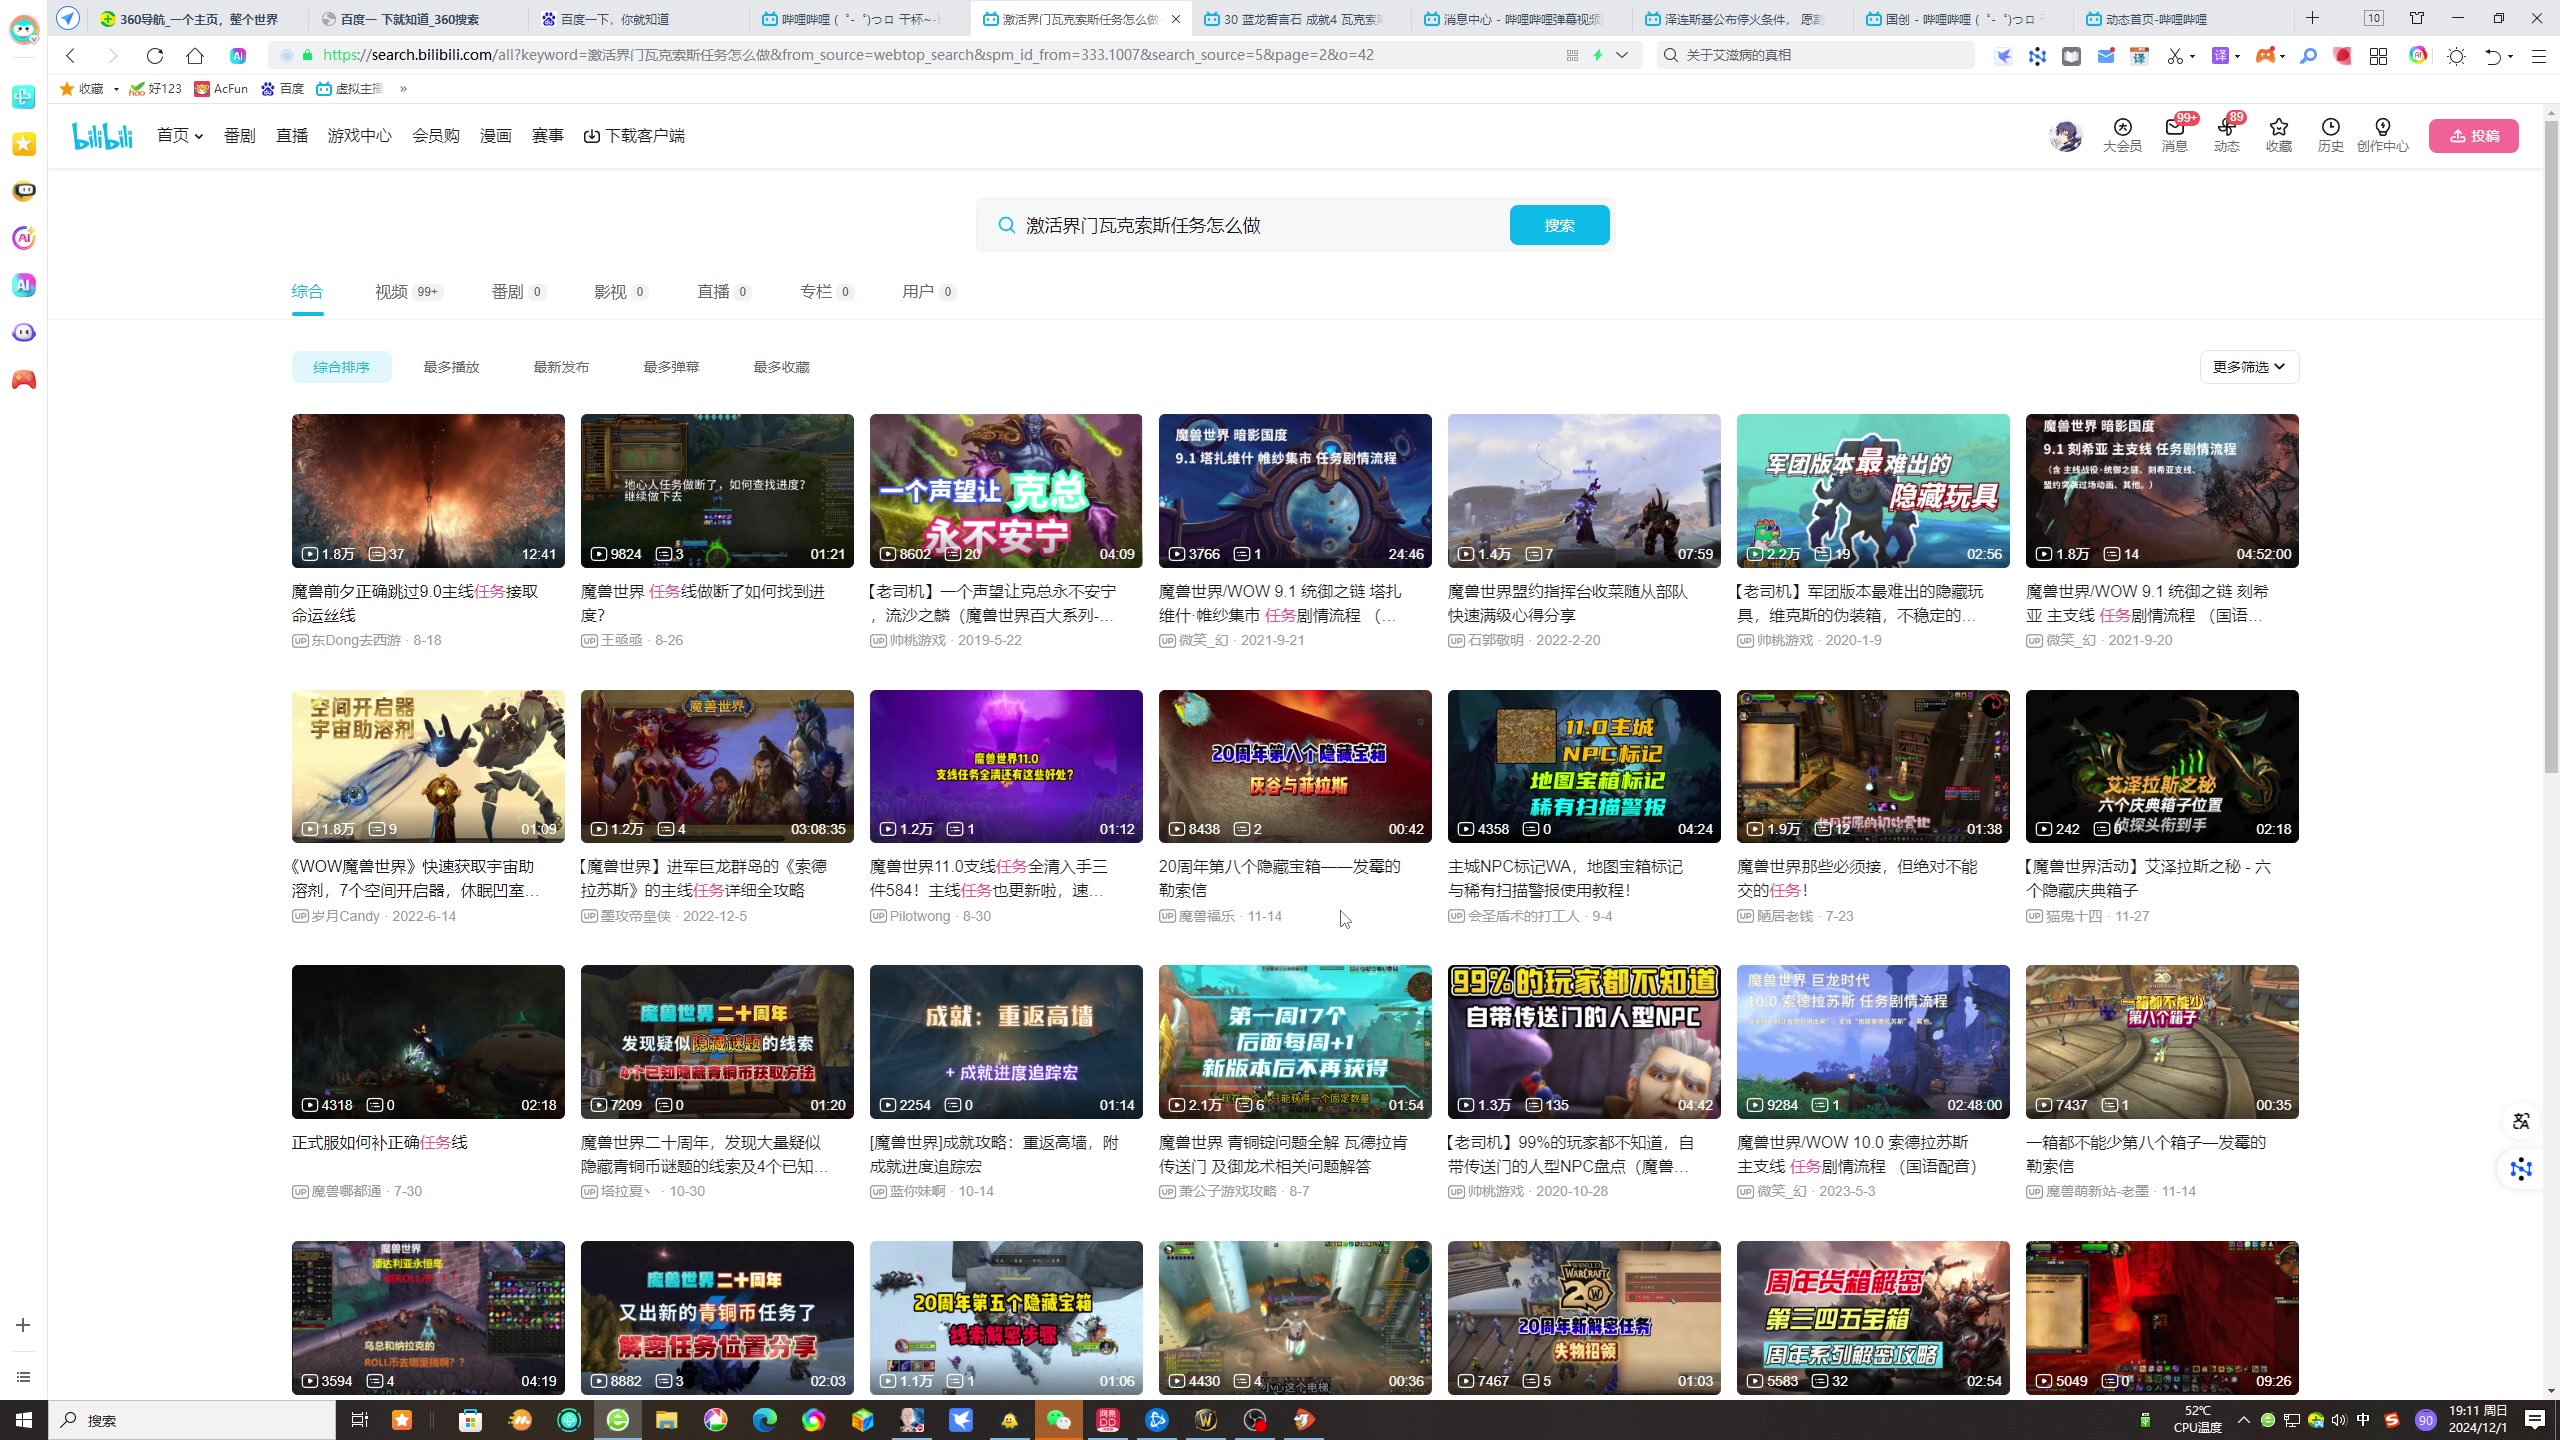Show hidden system tray icons
The height and width of the screenshot is (1440, 2560).
[2244, 1420]
